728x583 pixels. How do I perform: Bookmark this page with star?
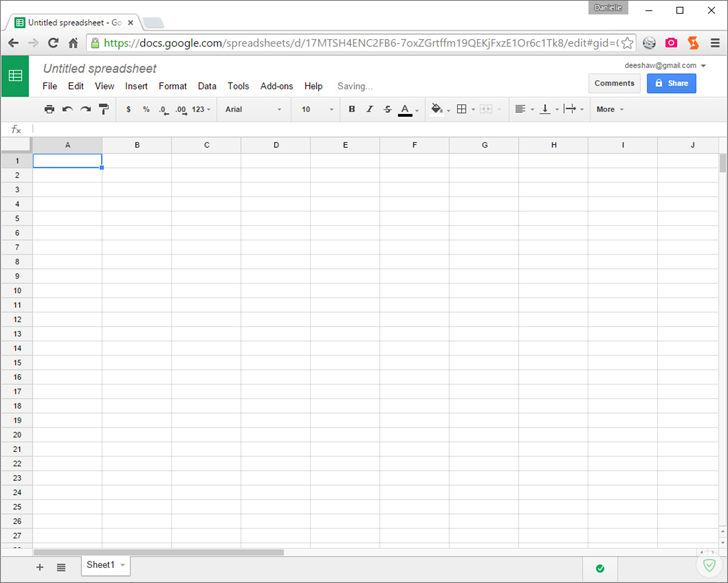(627, 43)
